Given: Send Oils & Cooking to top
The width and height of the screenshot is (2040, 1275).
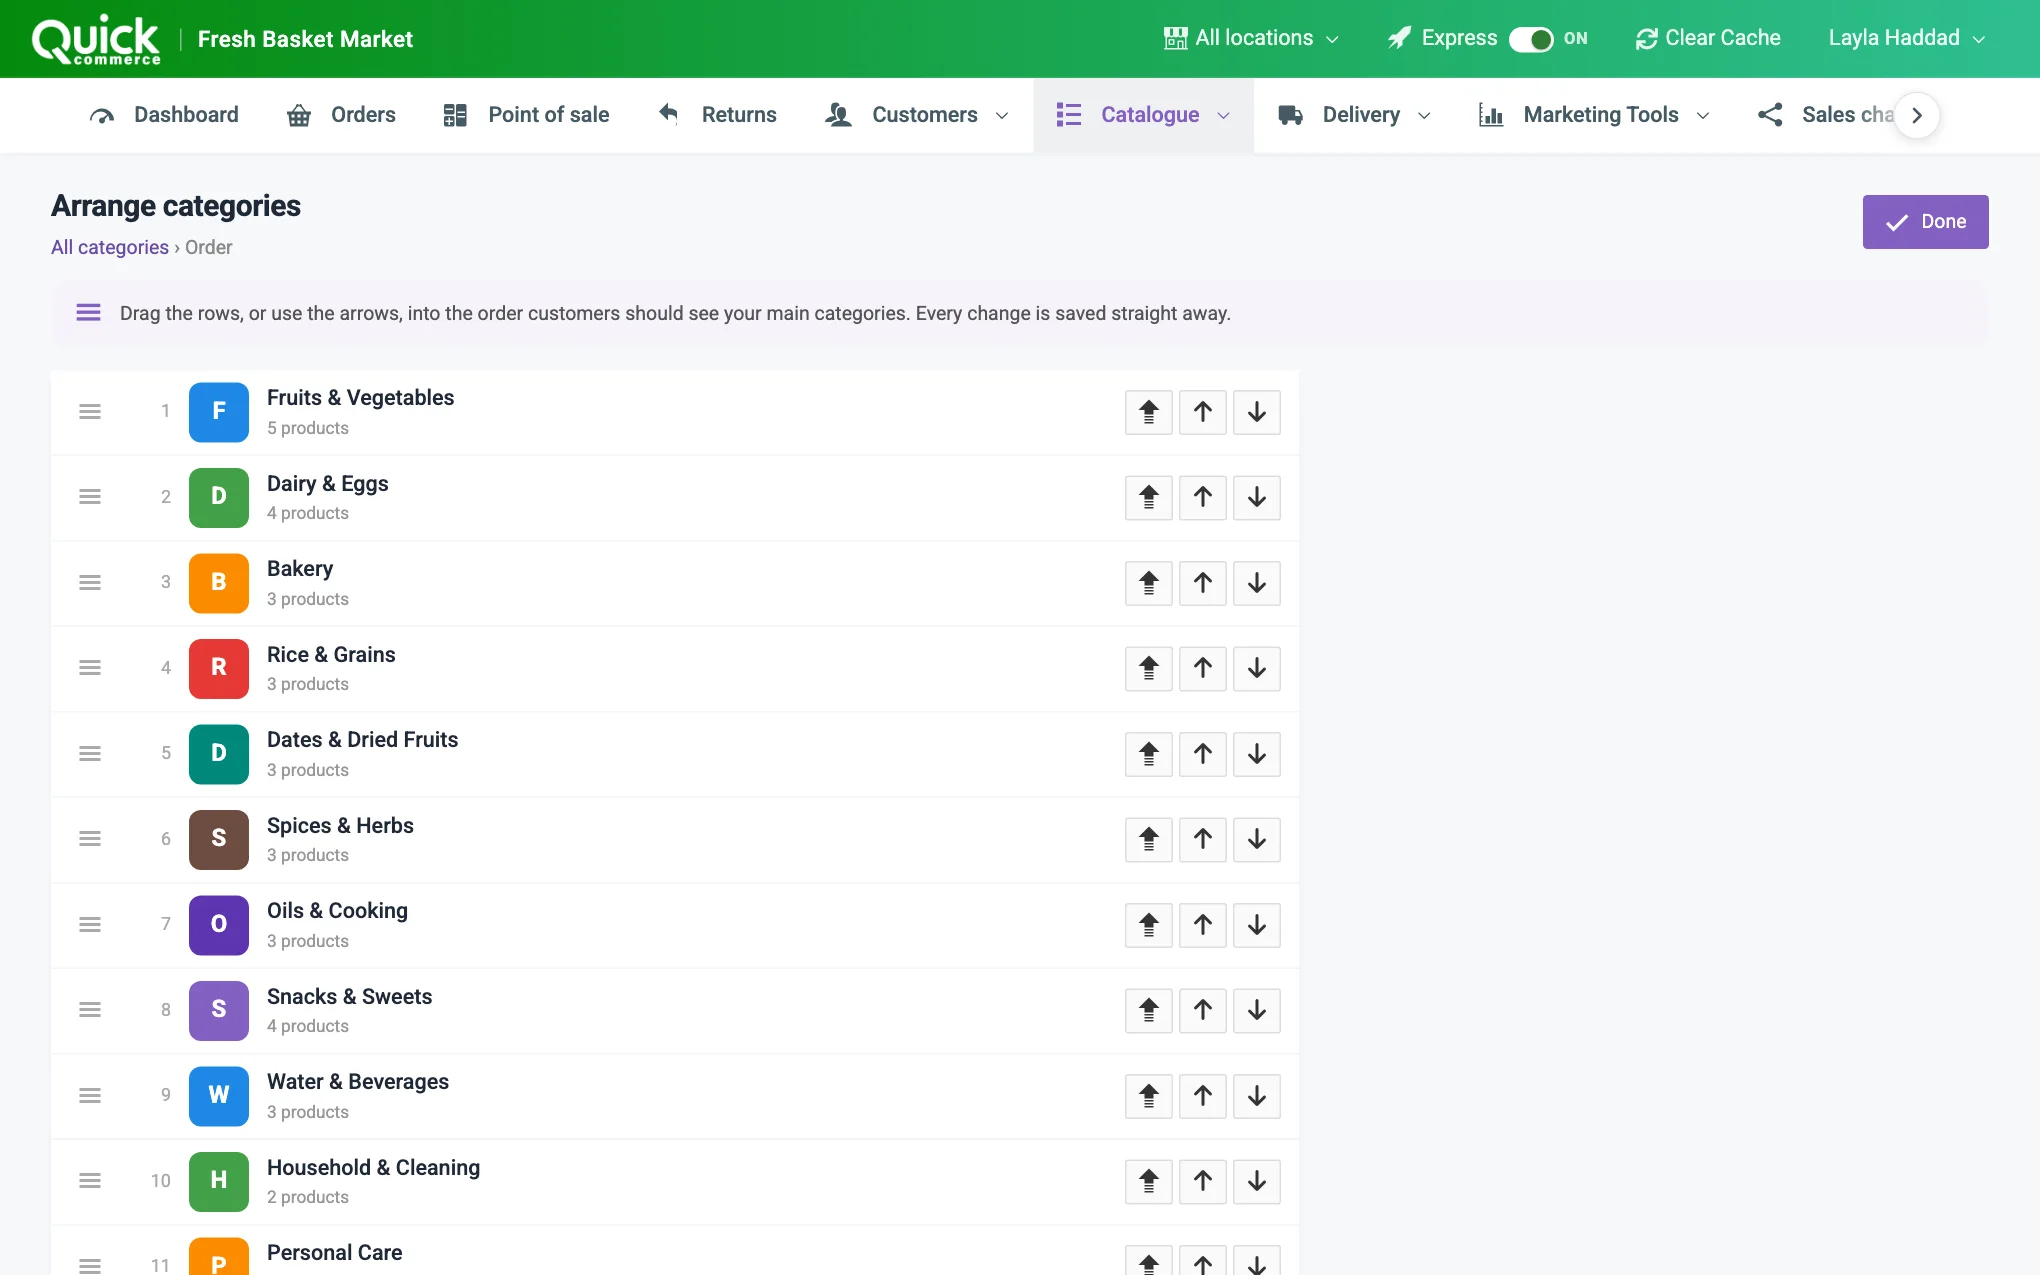Looking at the screenshot, I should 1148,925.
